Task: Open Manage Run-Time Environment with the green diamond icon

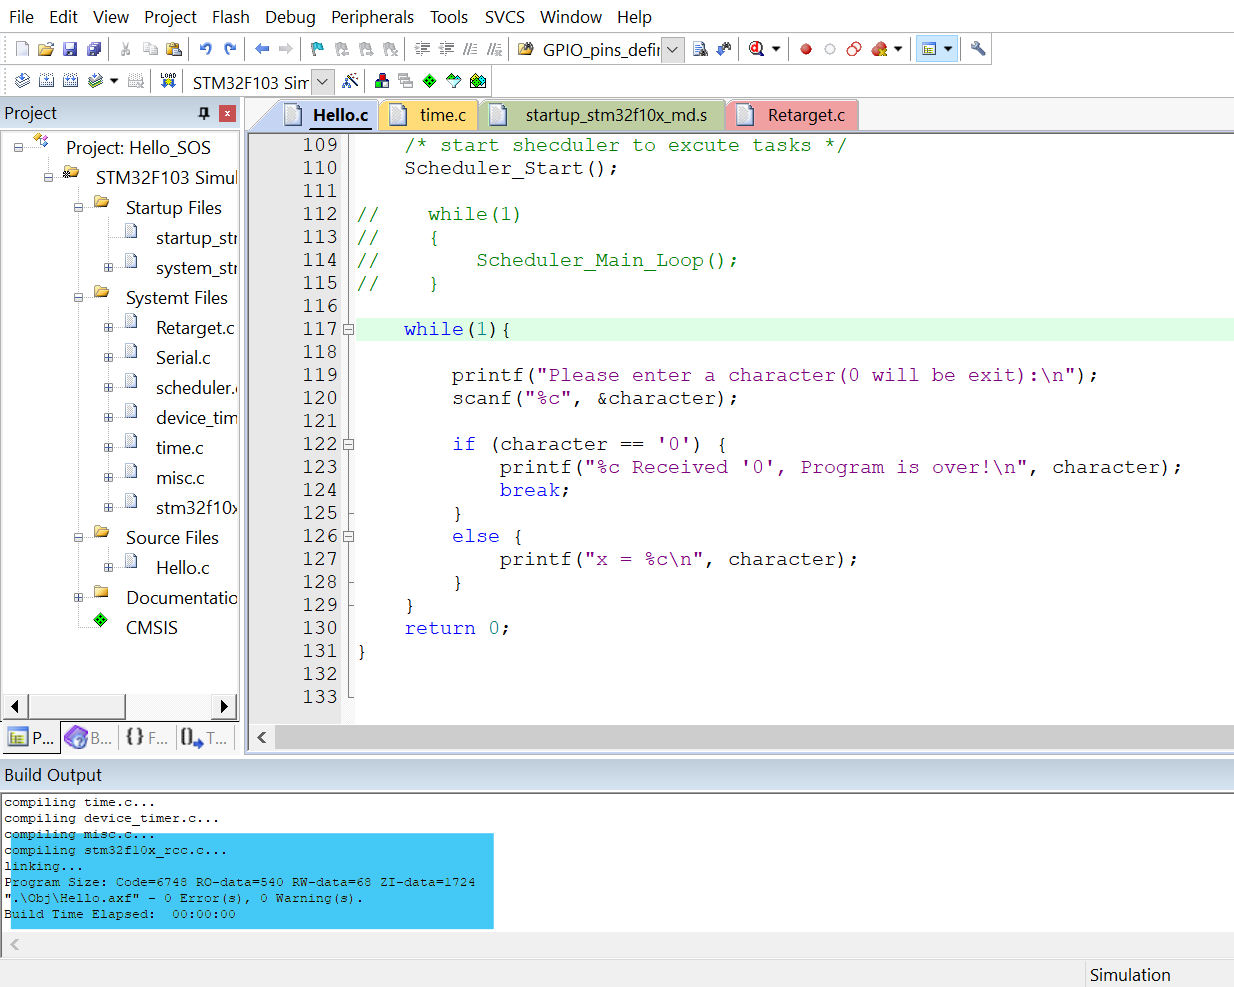Action: [x=430, y=81]
